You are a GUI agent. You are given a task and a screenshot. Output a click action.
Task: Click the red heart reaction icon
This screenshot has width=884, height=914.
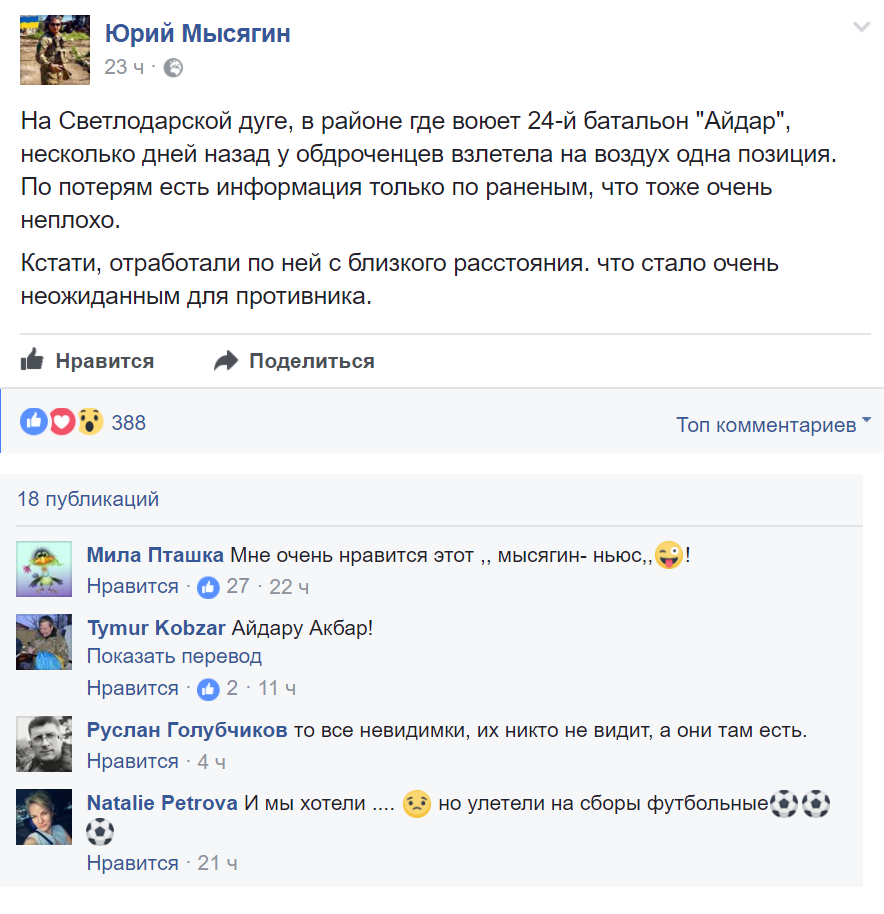click(x=62, y=421)
